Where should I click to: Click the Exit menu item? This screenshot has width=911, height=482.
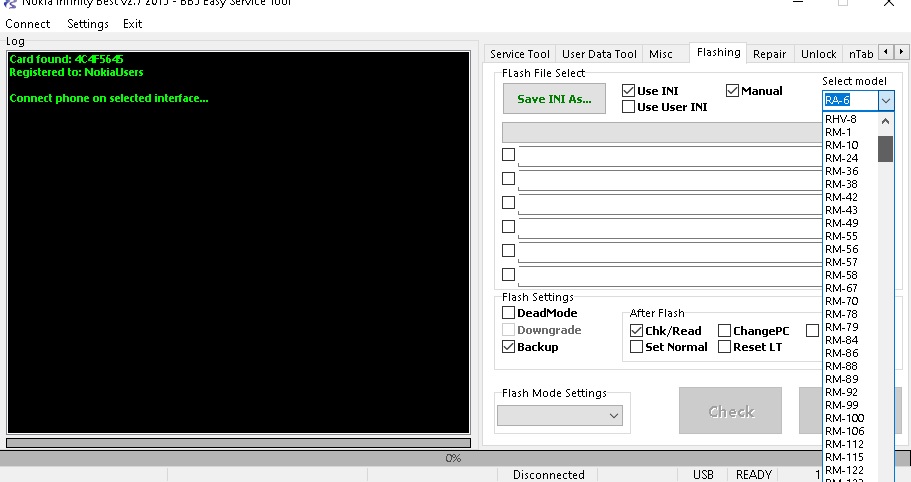tap(132, 24)
